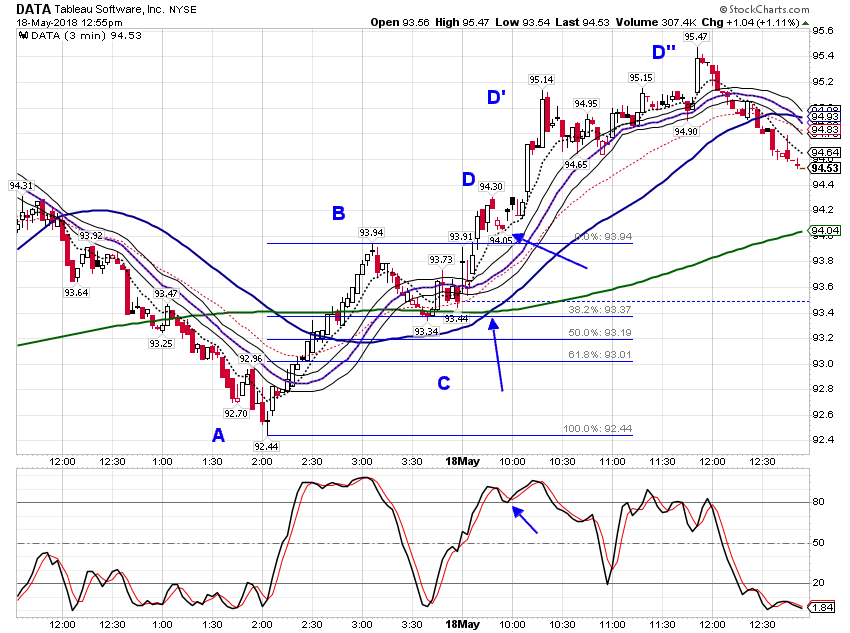Select the 93.64 swing low price label

[x=76, y=293]
